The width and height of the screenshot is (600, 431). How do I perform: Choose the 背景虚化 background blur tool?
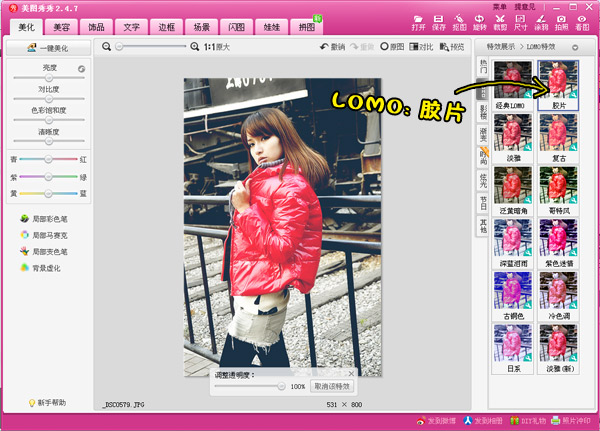pos(48,268)
